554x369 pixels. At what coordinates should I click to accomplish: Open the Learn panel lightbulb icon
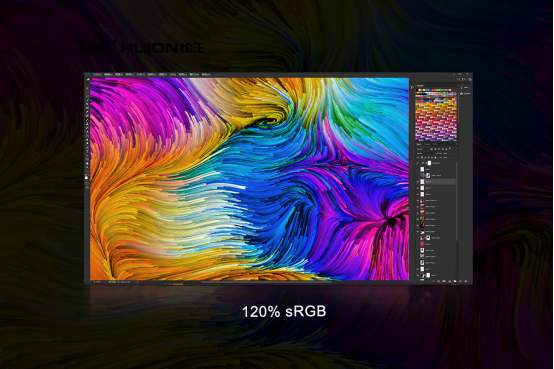[461, 87]
